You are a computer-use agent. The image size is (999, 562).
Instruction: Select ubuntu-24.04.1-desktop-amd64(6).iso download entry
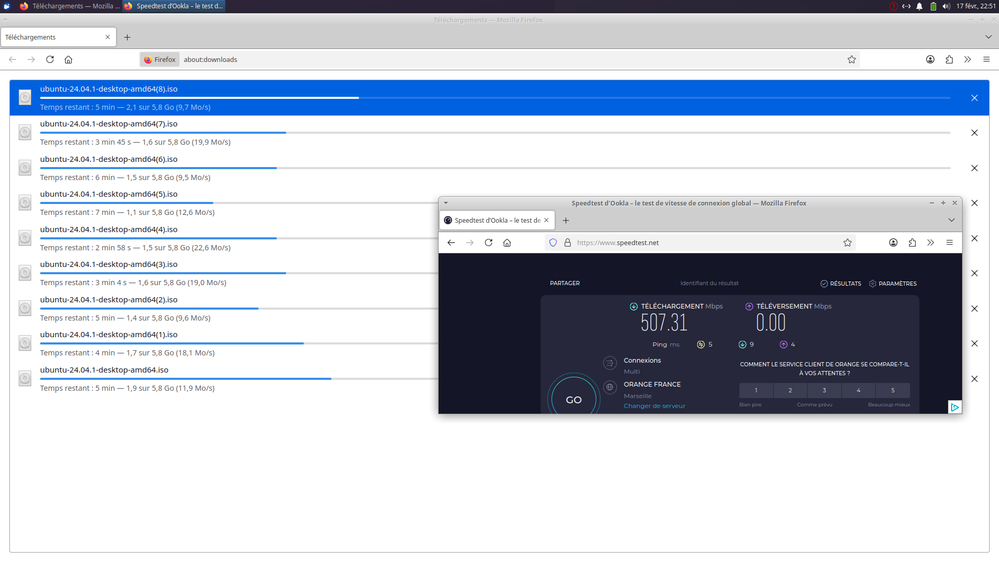(x=499, y=168)
